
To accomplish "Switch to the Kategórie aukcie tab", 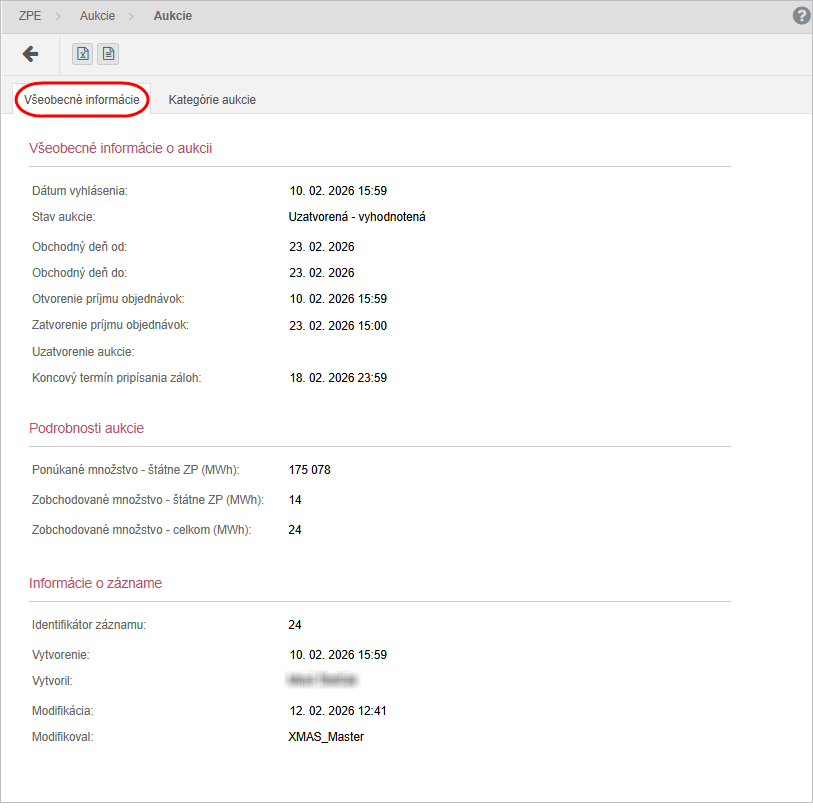I will click(x=212, y=100).
